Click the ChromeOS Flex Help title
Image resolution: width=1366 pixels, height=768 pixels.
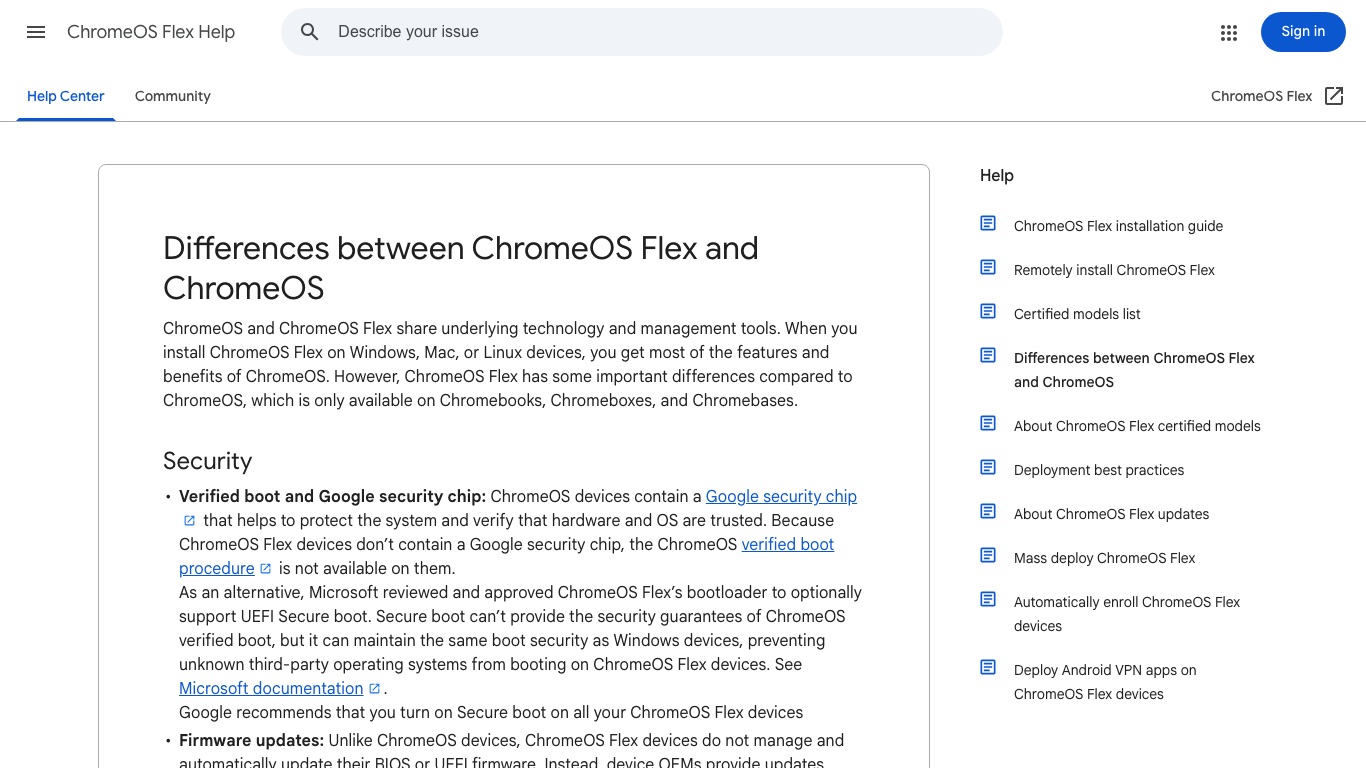[151, 32]
